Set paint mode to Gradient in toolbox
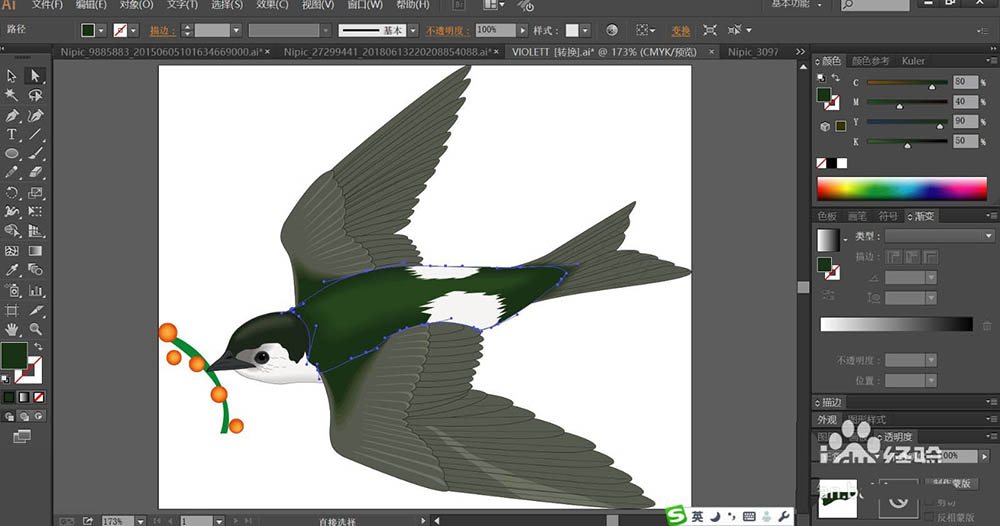This screenshot has height=526, width=1000. (x=24, y=397)
